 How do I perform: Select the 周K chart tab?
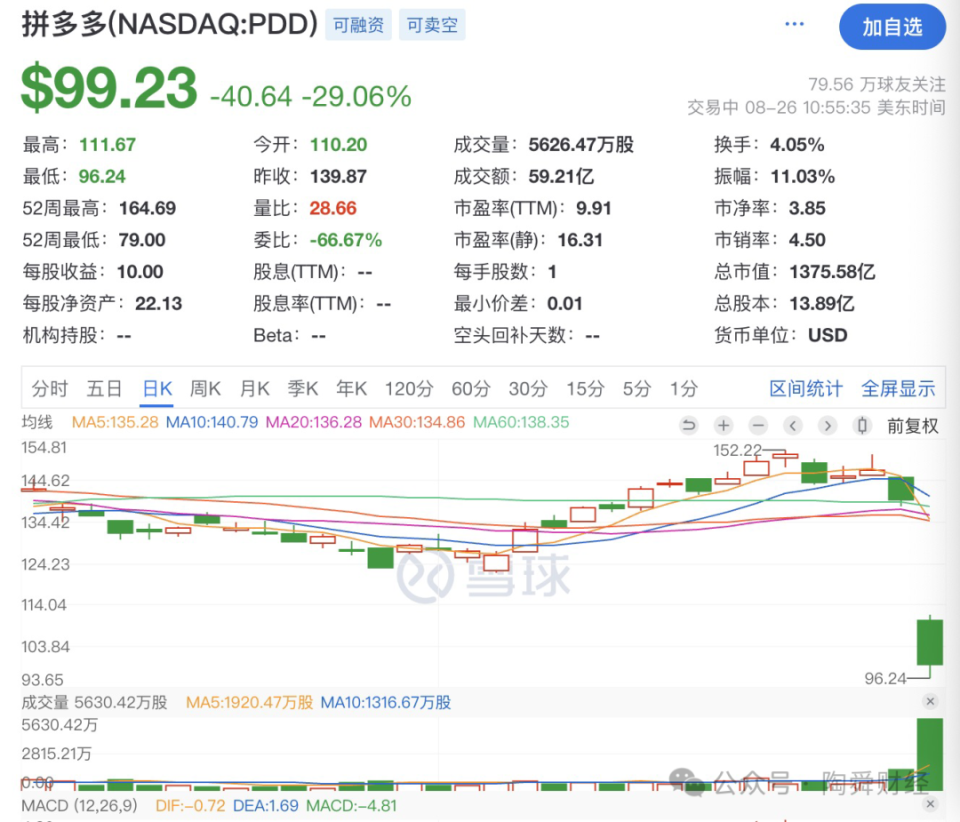pyautogui.click(x=205, y=389)
